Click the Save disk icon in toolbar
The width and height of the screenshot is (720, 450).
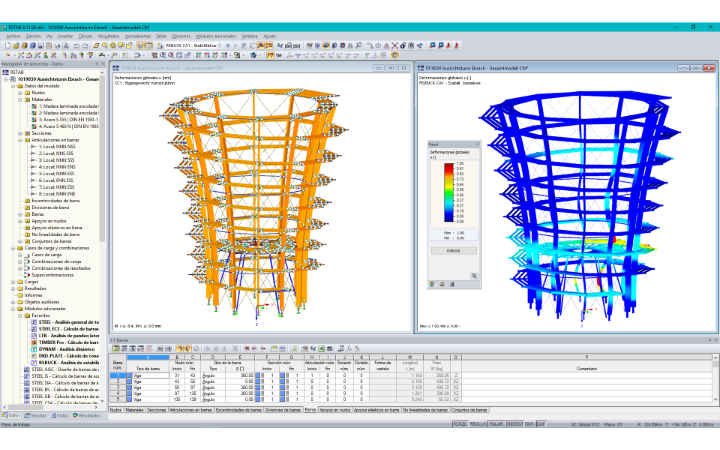coord(40,45)
